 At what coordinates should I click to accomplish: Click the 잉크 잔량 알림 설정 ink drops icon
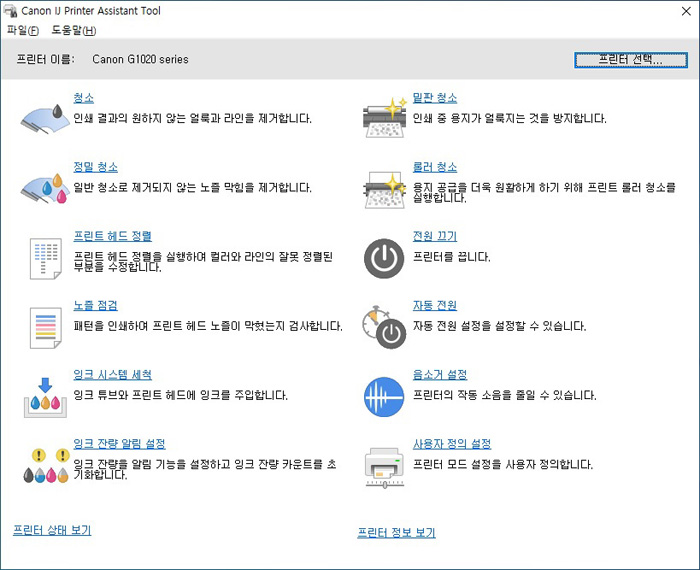click(x=46, y=466)
